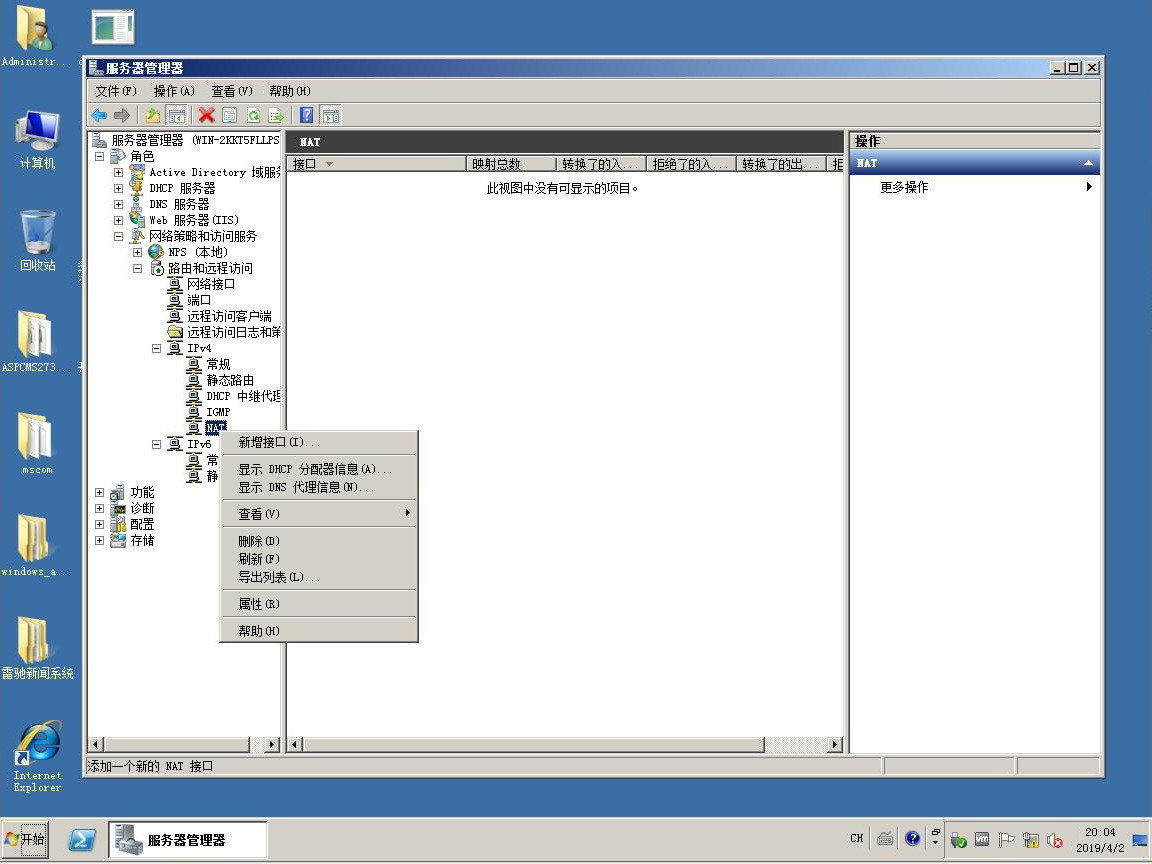The height and width of the screenshot is (864, 1152).
Task: Open the Properties toolbar icon
Action: (x=229, y=116)
